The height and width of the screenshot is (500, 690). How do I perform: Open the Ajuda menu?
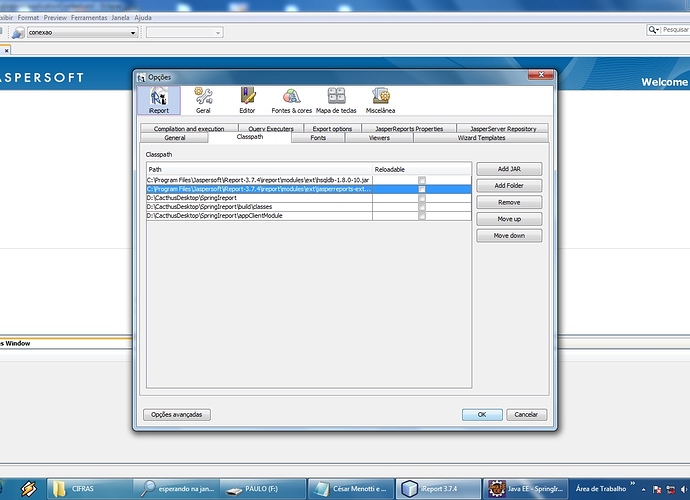[x=143, y=18]
